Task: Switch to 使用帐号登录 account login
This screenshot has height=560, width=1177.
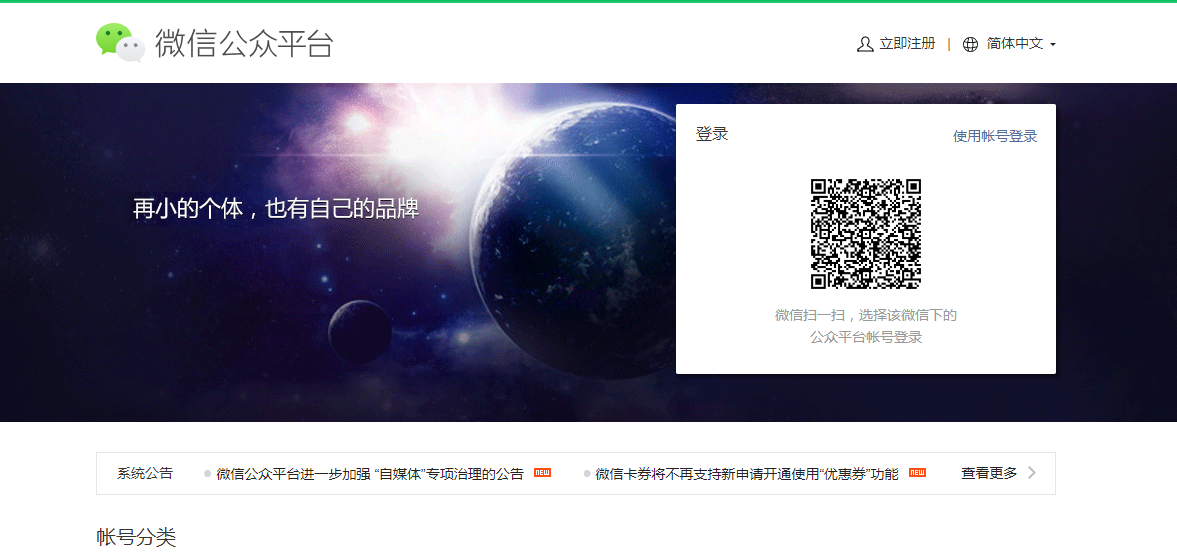Action: pyautogui.click(x=995, y=136)
